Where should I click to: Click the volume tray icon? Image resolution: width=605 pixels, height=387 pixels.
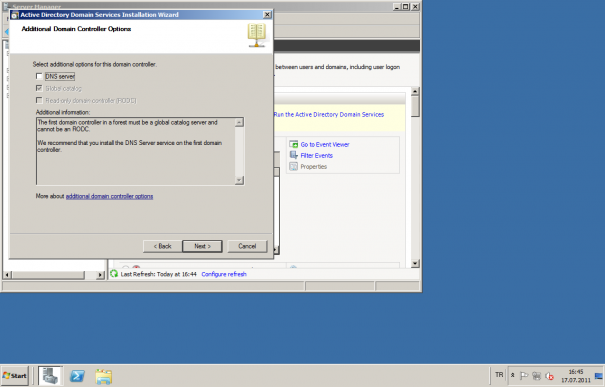click(x=549, y=376)
